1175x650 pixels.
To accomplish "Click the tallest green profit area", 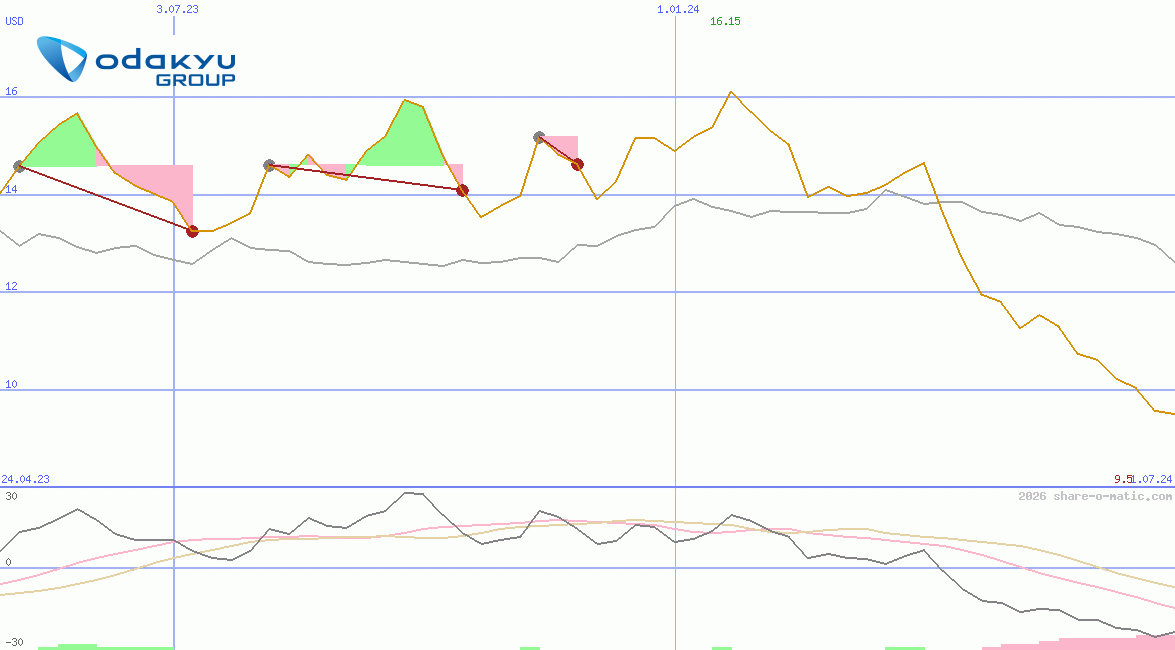I will pos(410,138).
